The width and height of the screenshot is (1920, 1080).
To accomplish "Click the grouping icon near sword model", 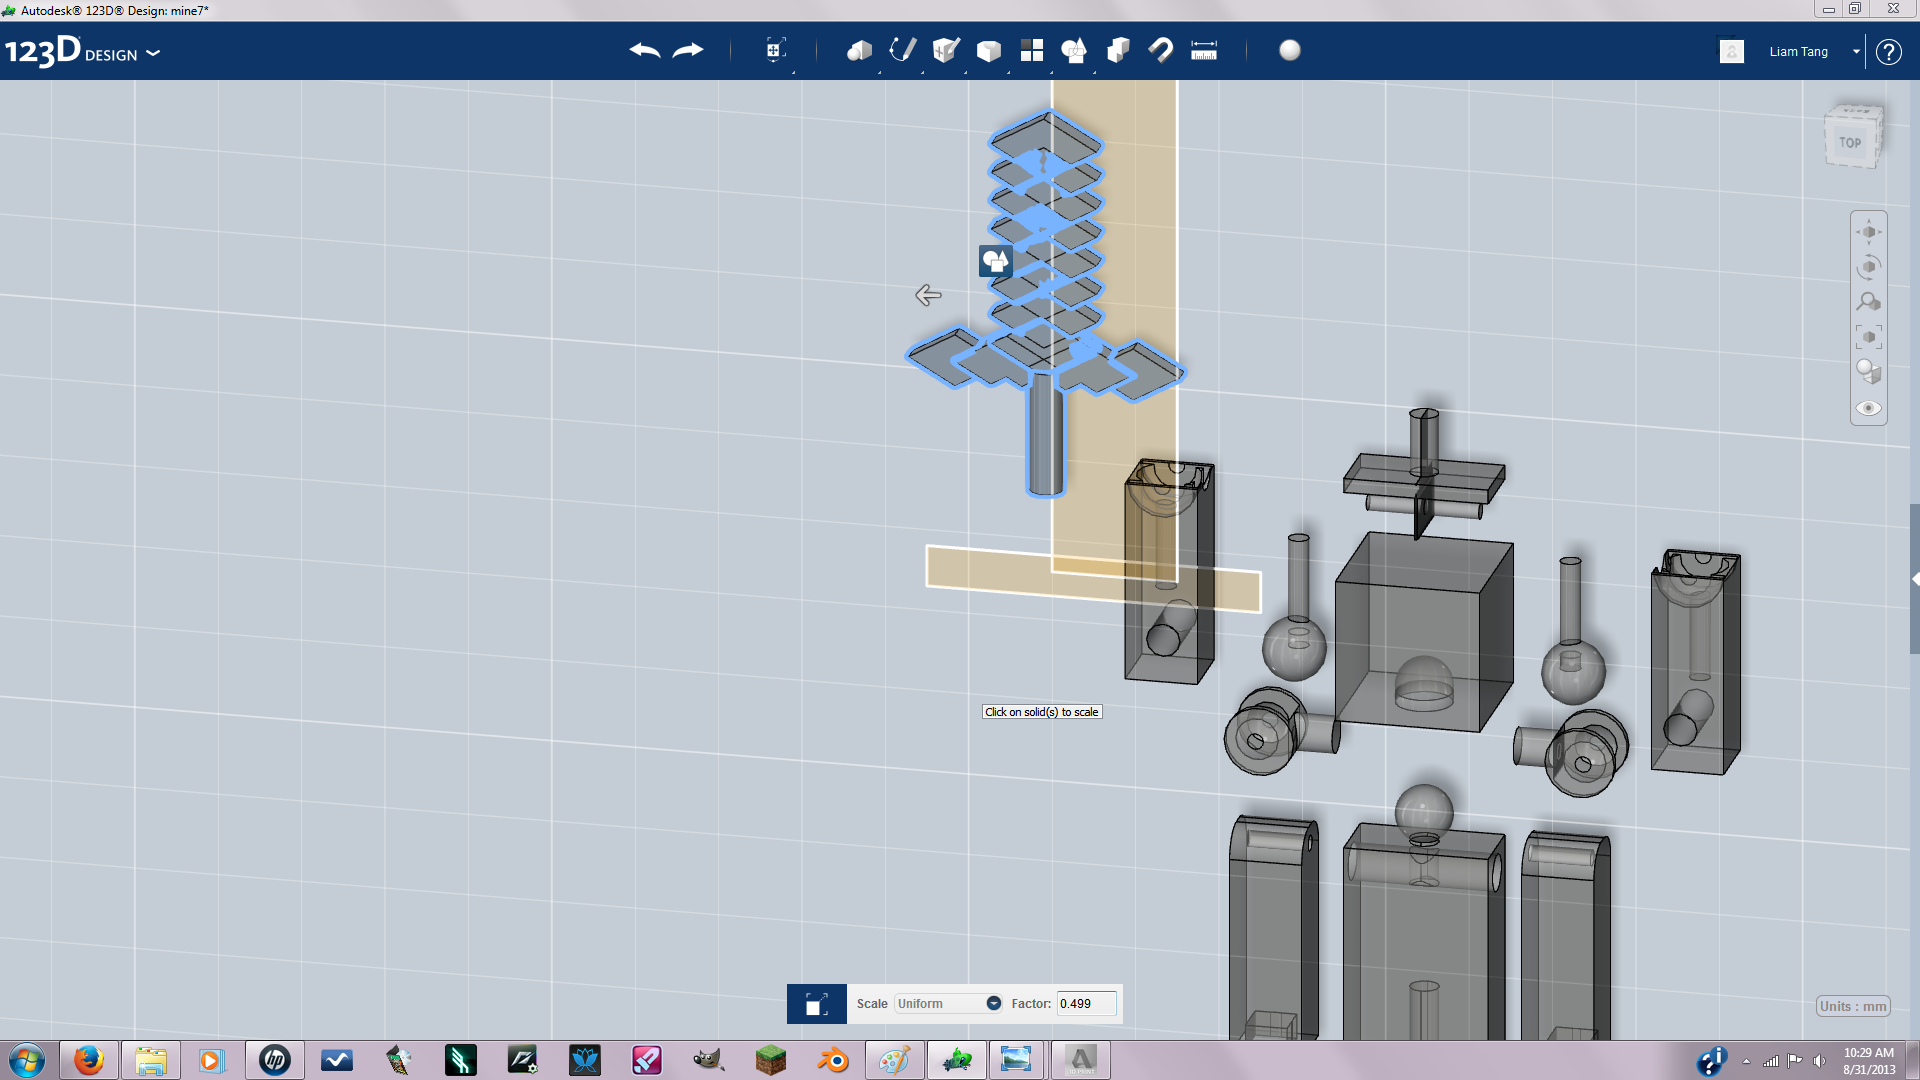I will click(x=996, y=261).
